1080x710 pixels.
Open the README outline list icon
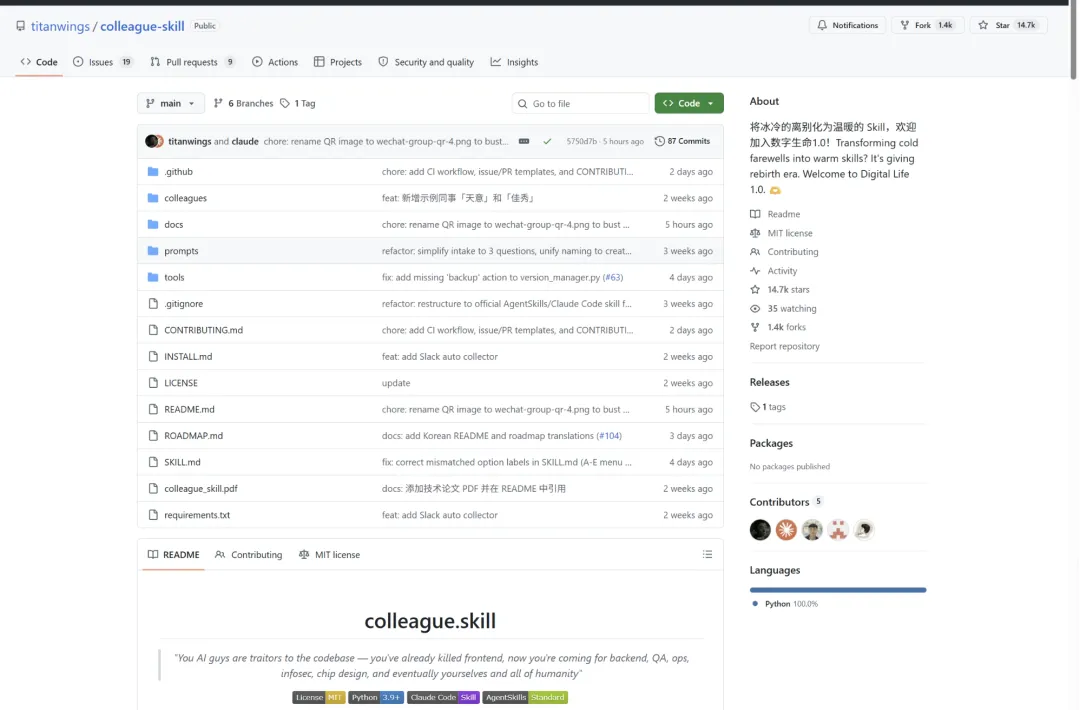point(707,554)
